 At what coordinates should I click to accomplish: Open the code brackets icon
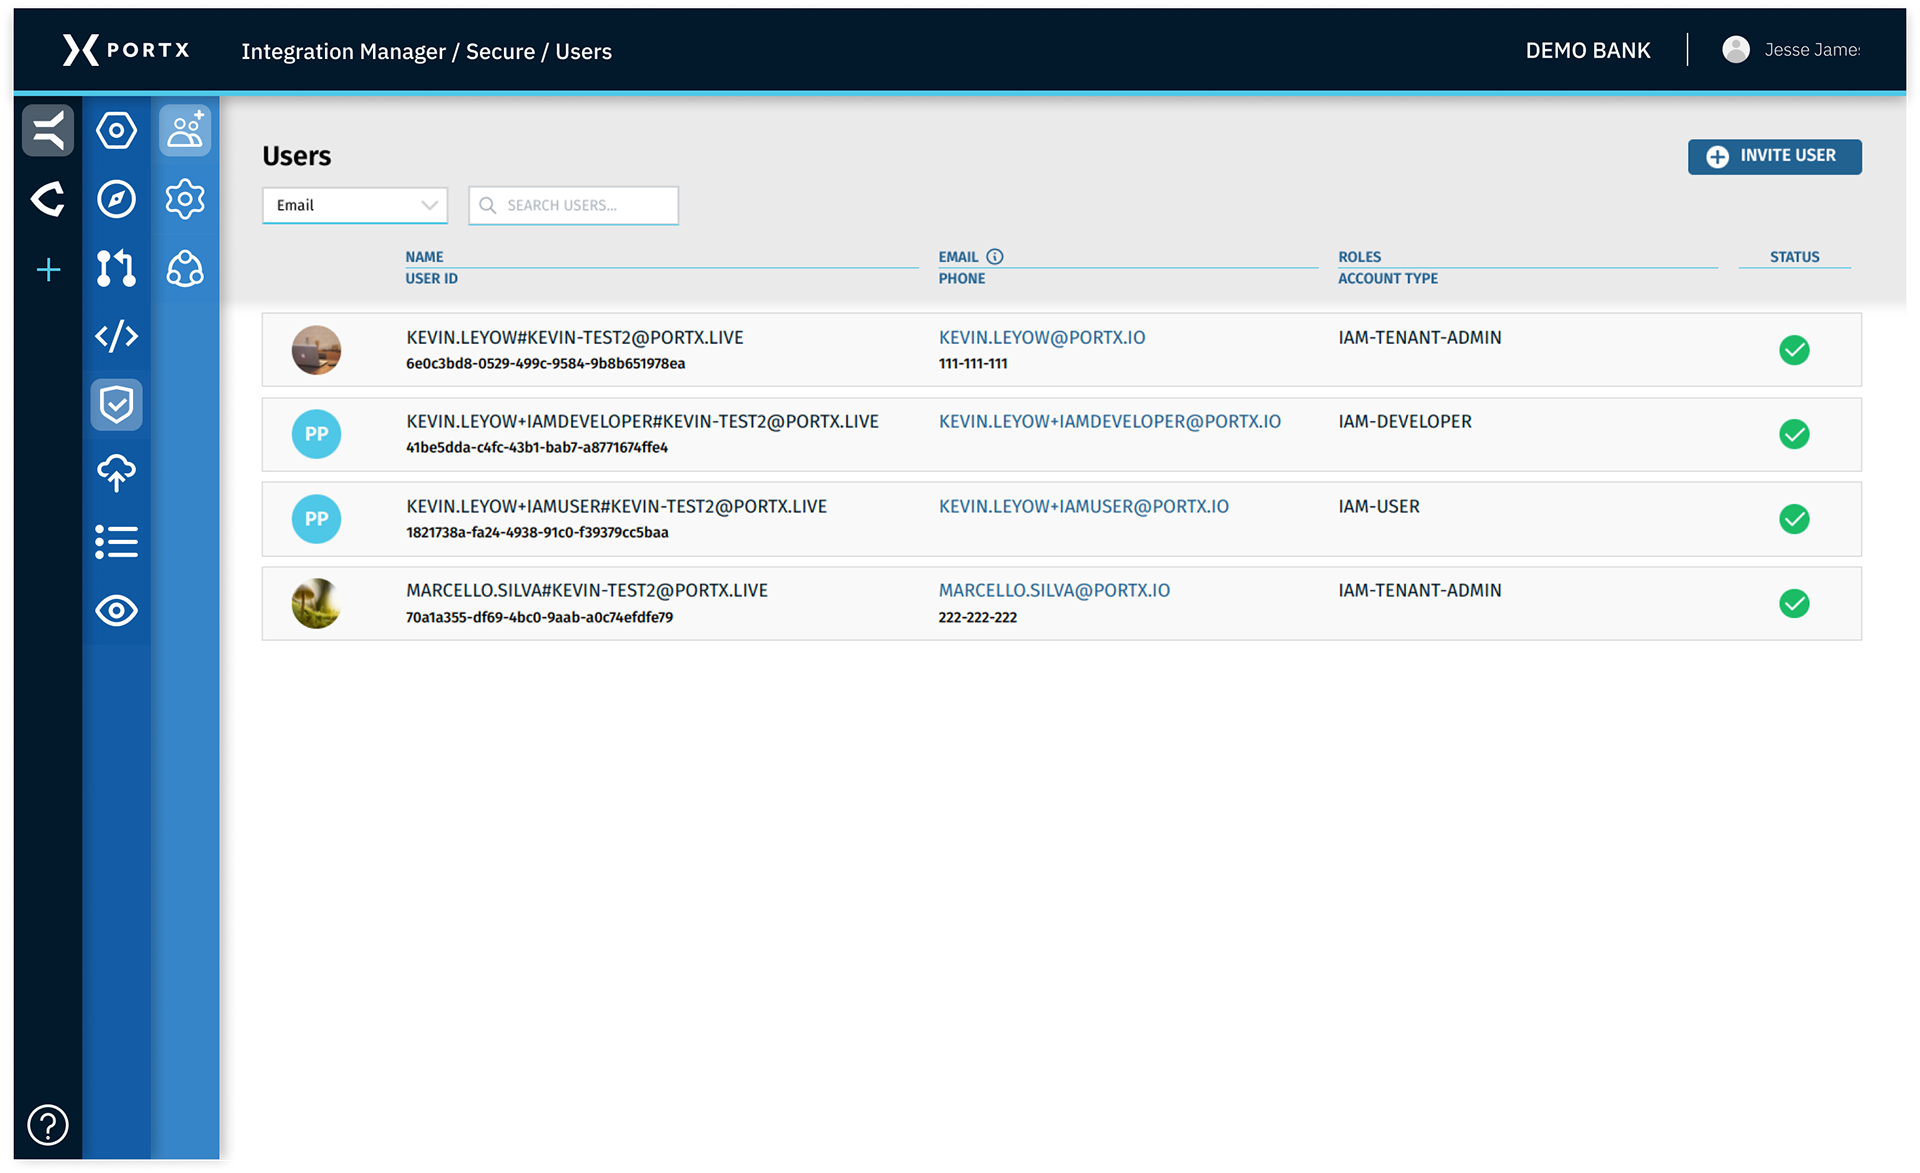116,336
